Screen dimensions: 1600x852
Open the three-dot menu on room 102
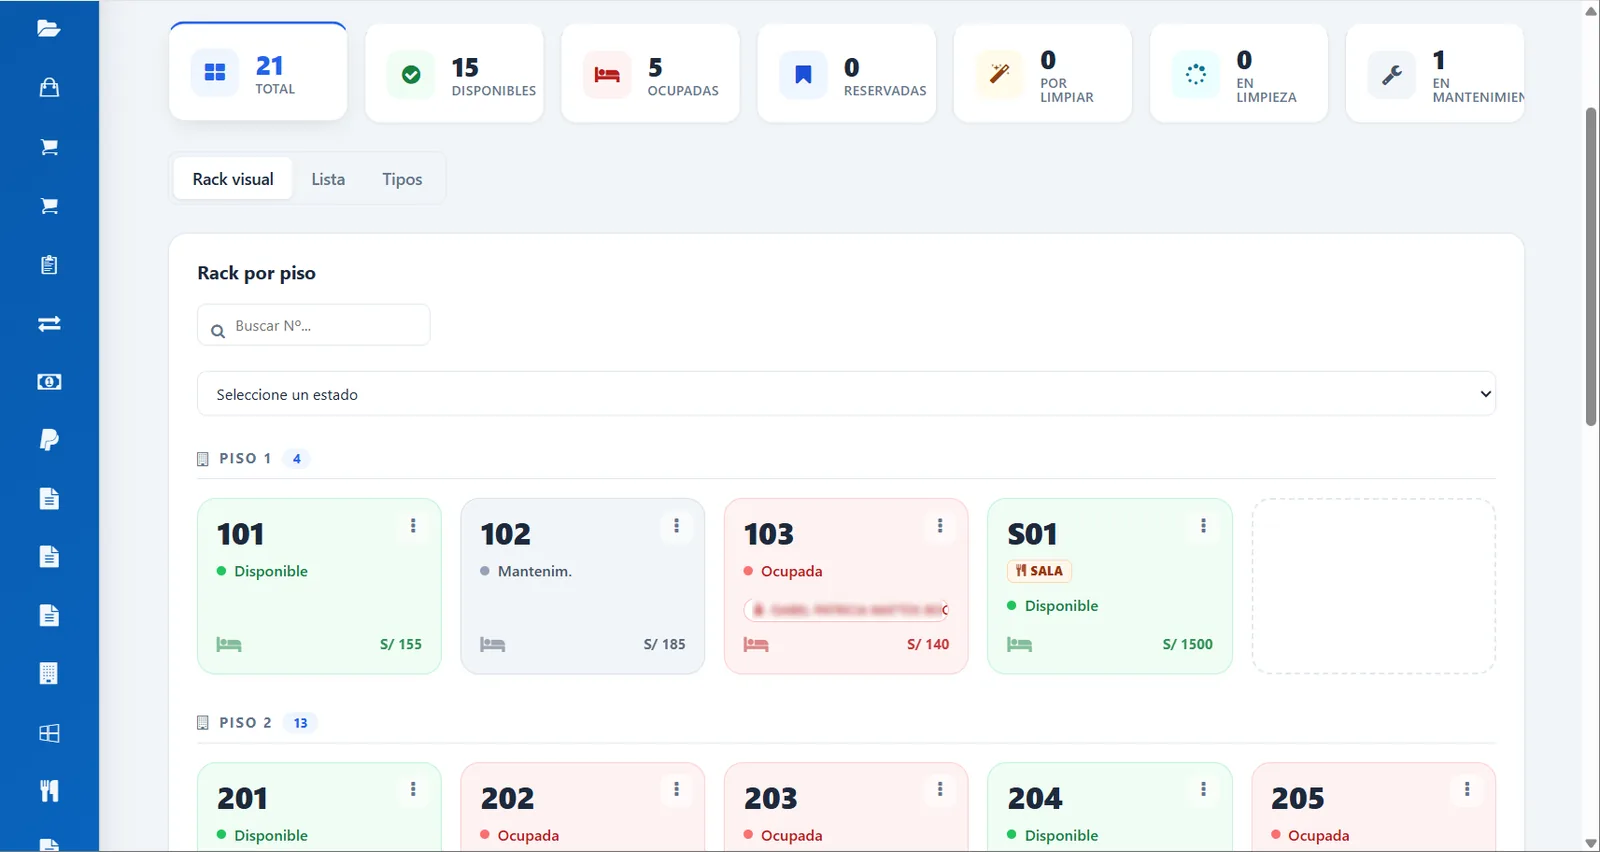[677, 526]
